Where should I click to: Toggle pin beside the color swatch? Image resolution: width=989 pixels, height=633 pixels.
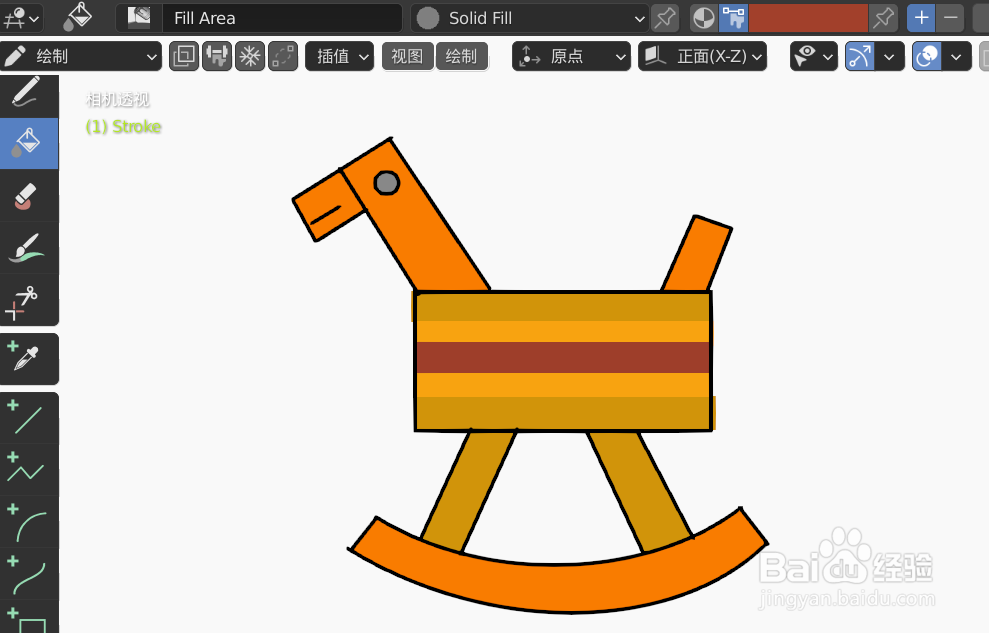click(x=884, y=18)
